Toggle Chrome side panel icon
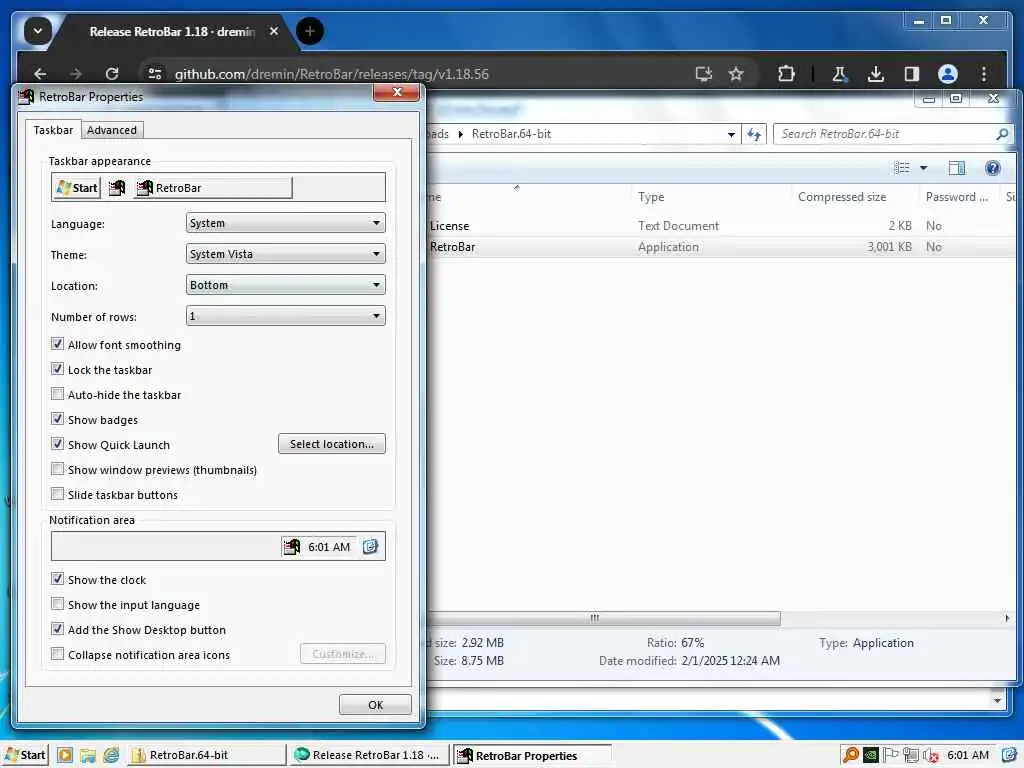This screenshot has height=768, width=1024. tap(912, 74)
